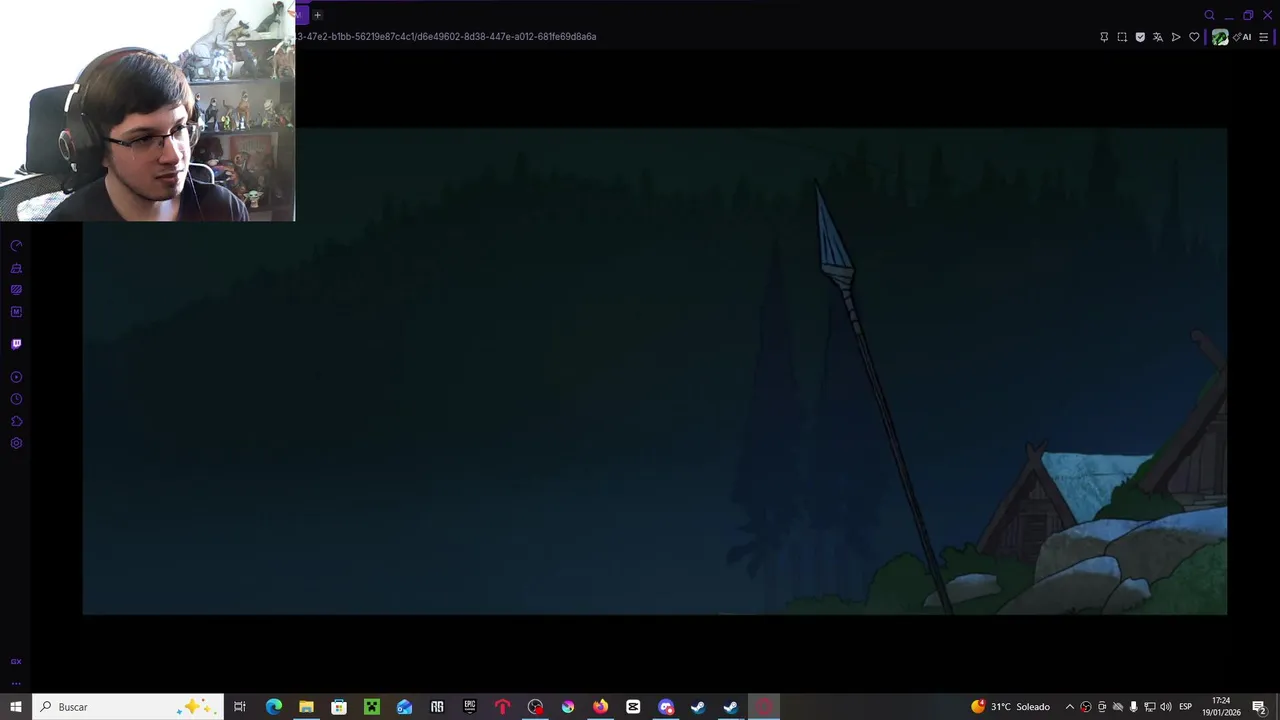1280x720 pixels.
Task: Open History clock icon in sidebar
Action: click(x=16, y=399)
